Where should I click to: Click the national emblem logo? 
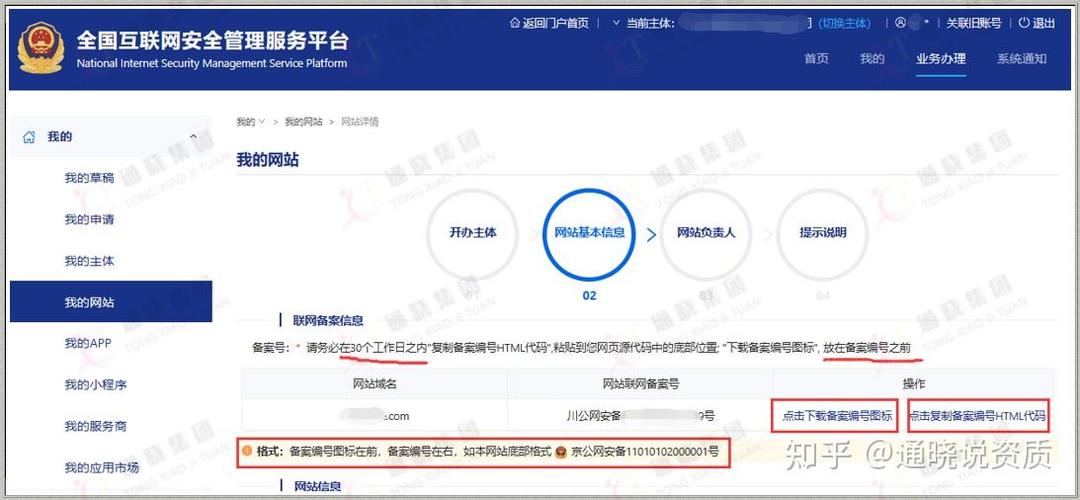(x=41, y=49)
